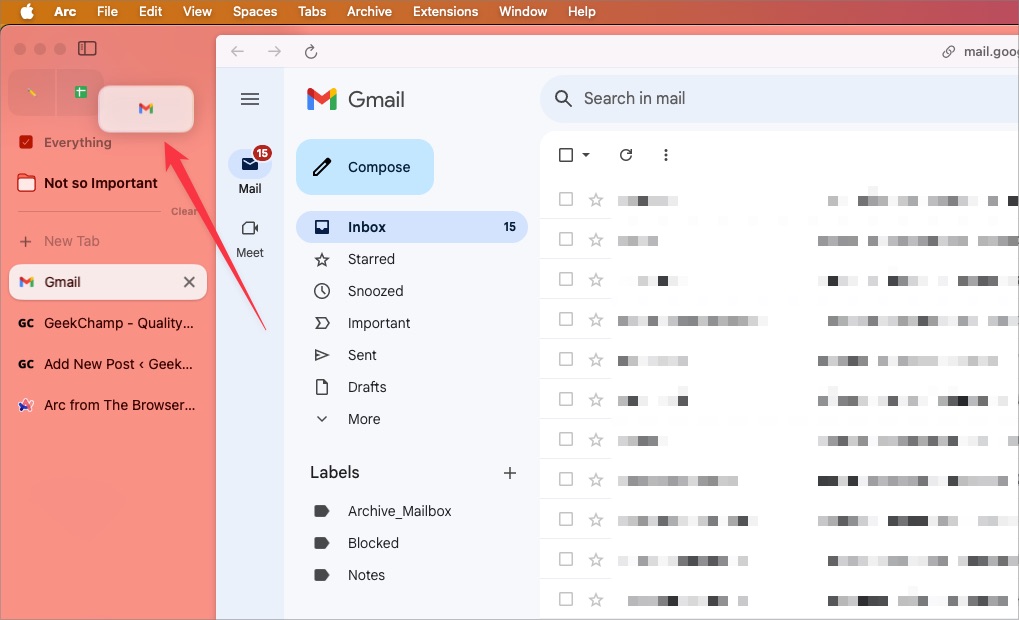Open the Starred mail folder

pos(371,259)
